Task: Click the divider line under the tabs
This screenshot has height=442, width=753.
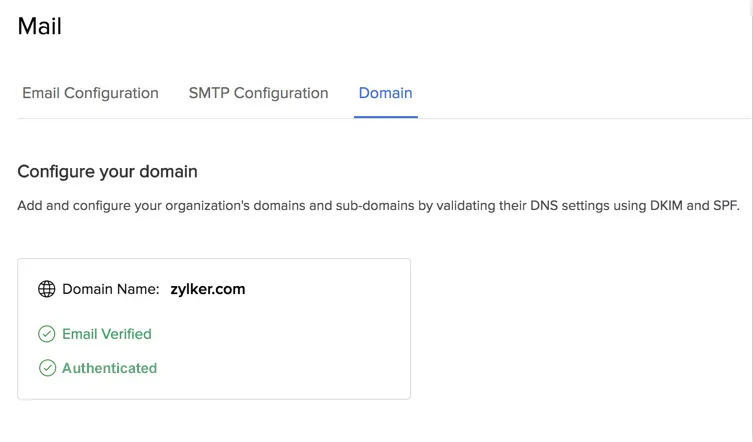Action: [383, 118]
